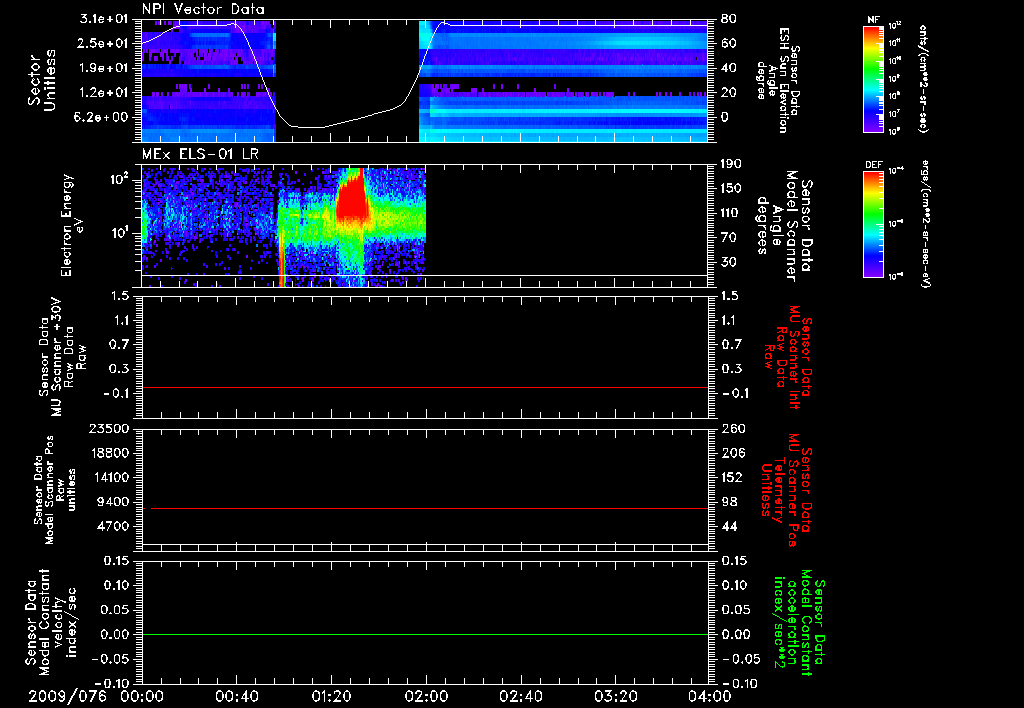Viewport: 1024px width, 708px height.
Task: Click the white sun elevation curve in data gap
Action: (346, 122)
